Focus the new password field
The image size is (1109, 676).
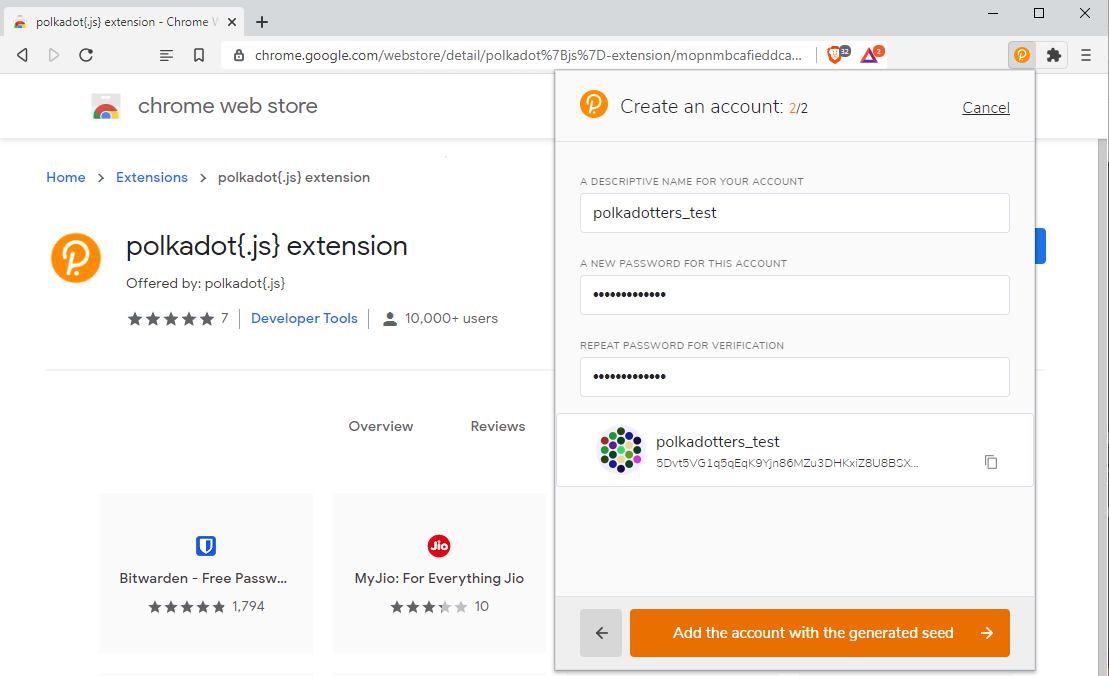794,295
